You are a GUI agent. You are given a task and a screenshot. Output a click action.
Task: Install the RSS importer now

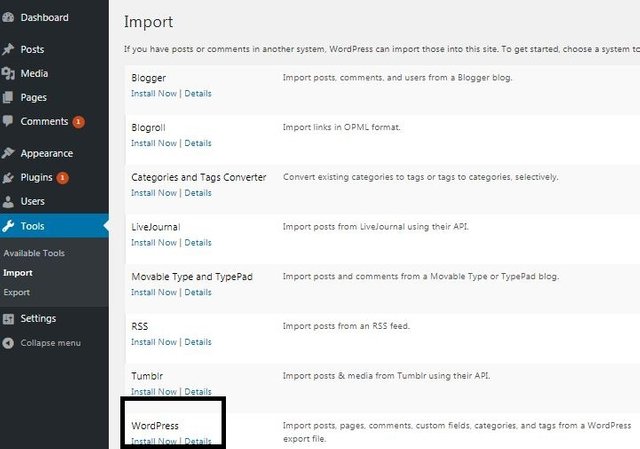click(x=154, y=342)
